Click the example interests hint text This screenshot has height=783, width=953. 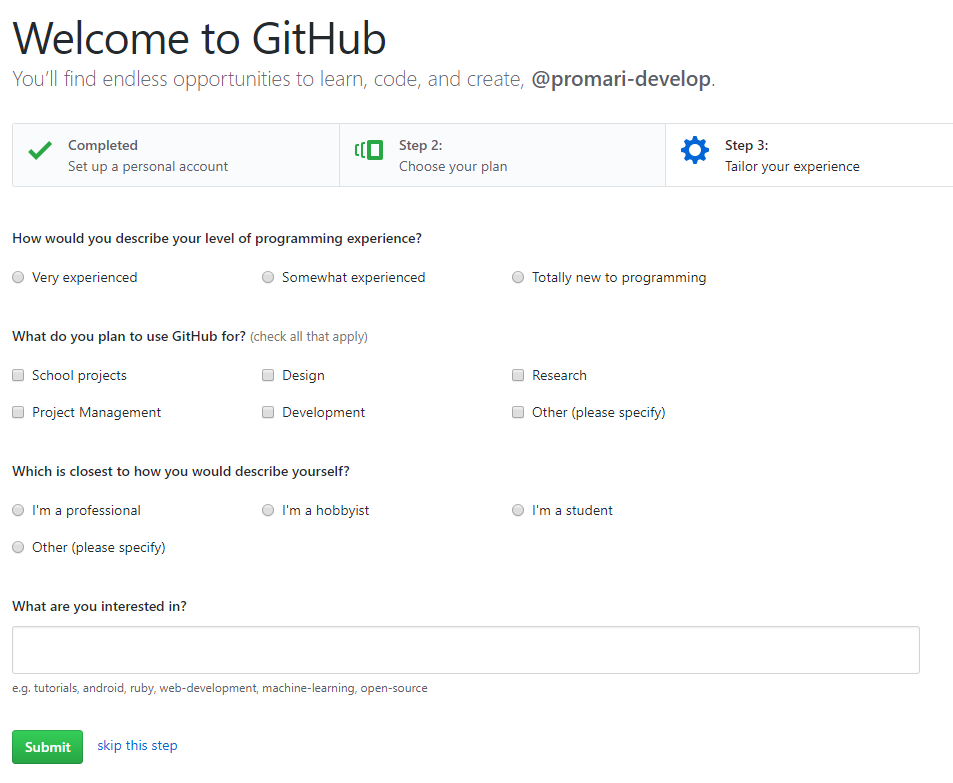(x=220, y=688)
